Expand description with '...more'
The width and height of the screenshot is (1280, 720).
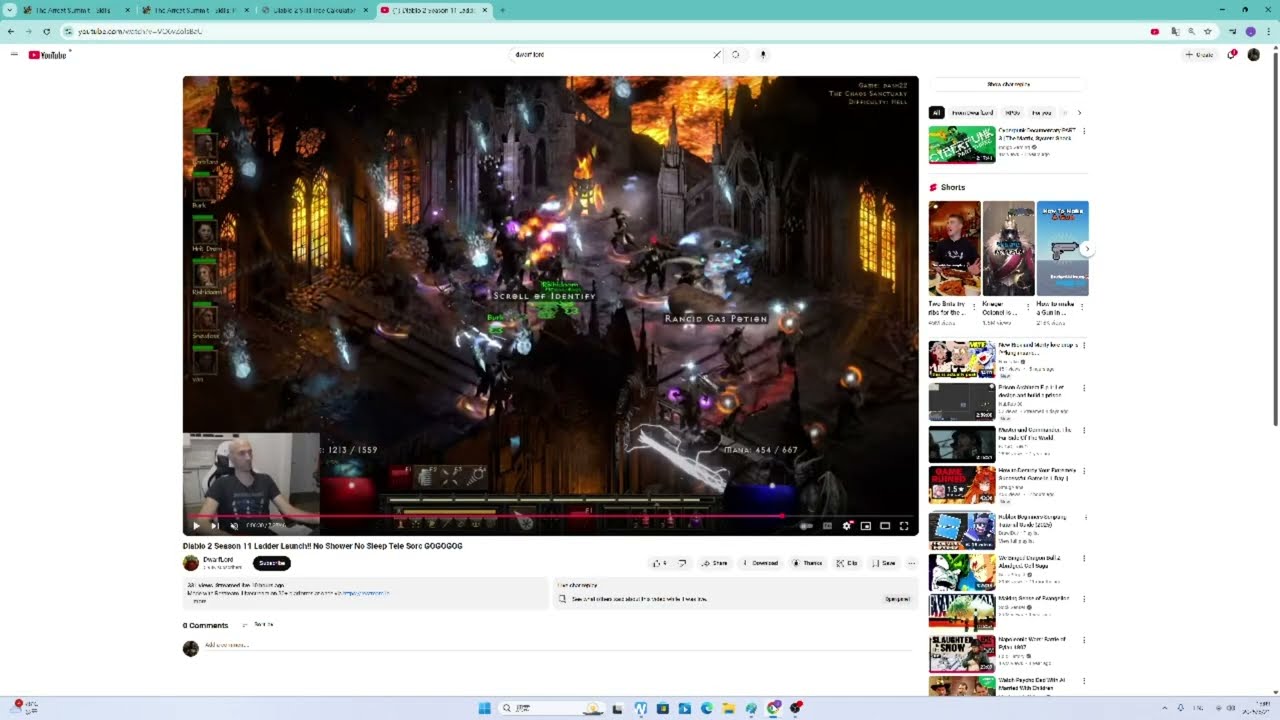199,601
